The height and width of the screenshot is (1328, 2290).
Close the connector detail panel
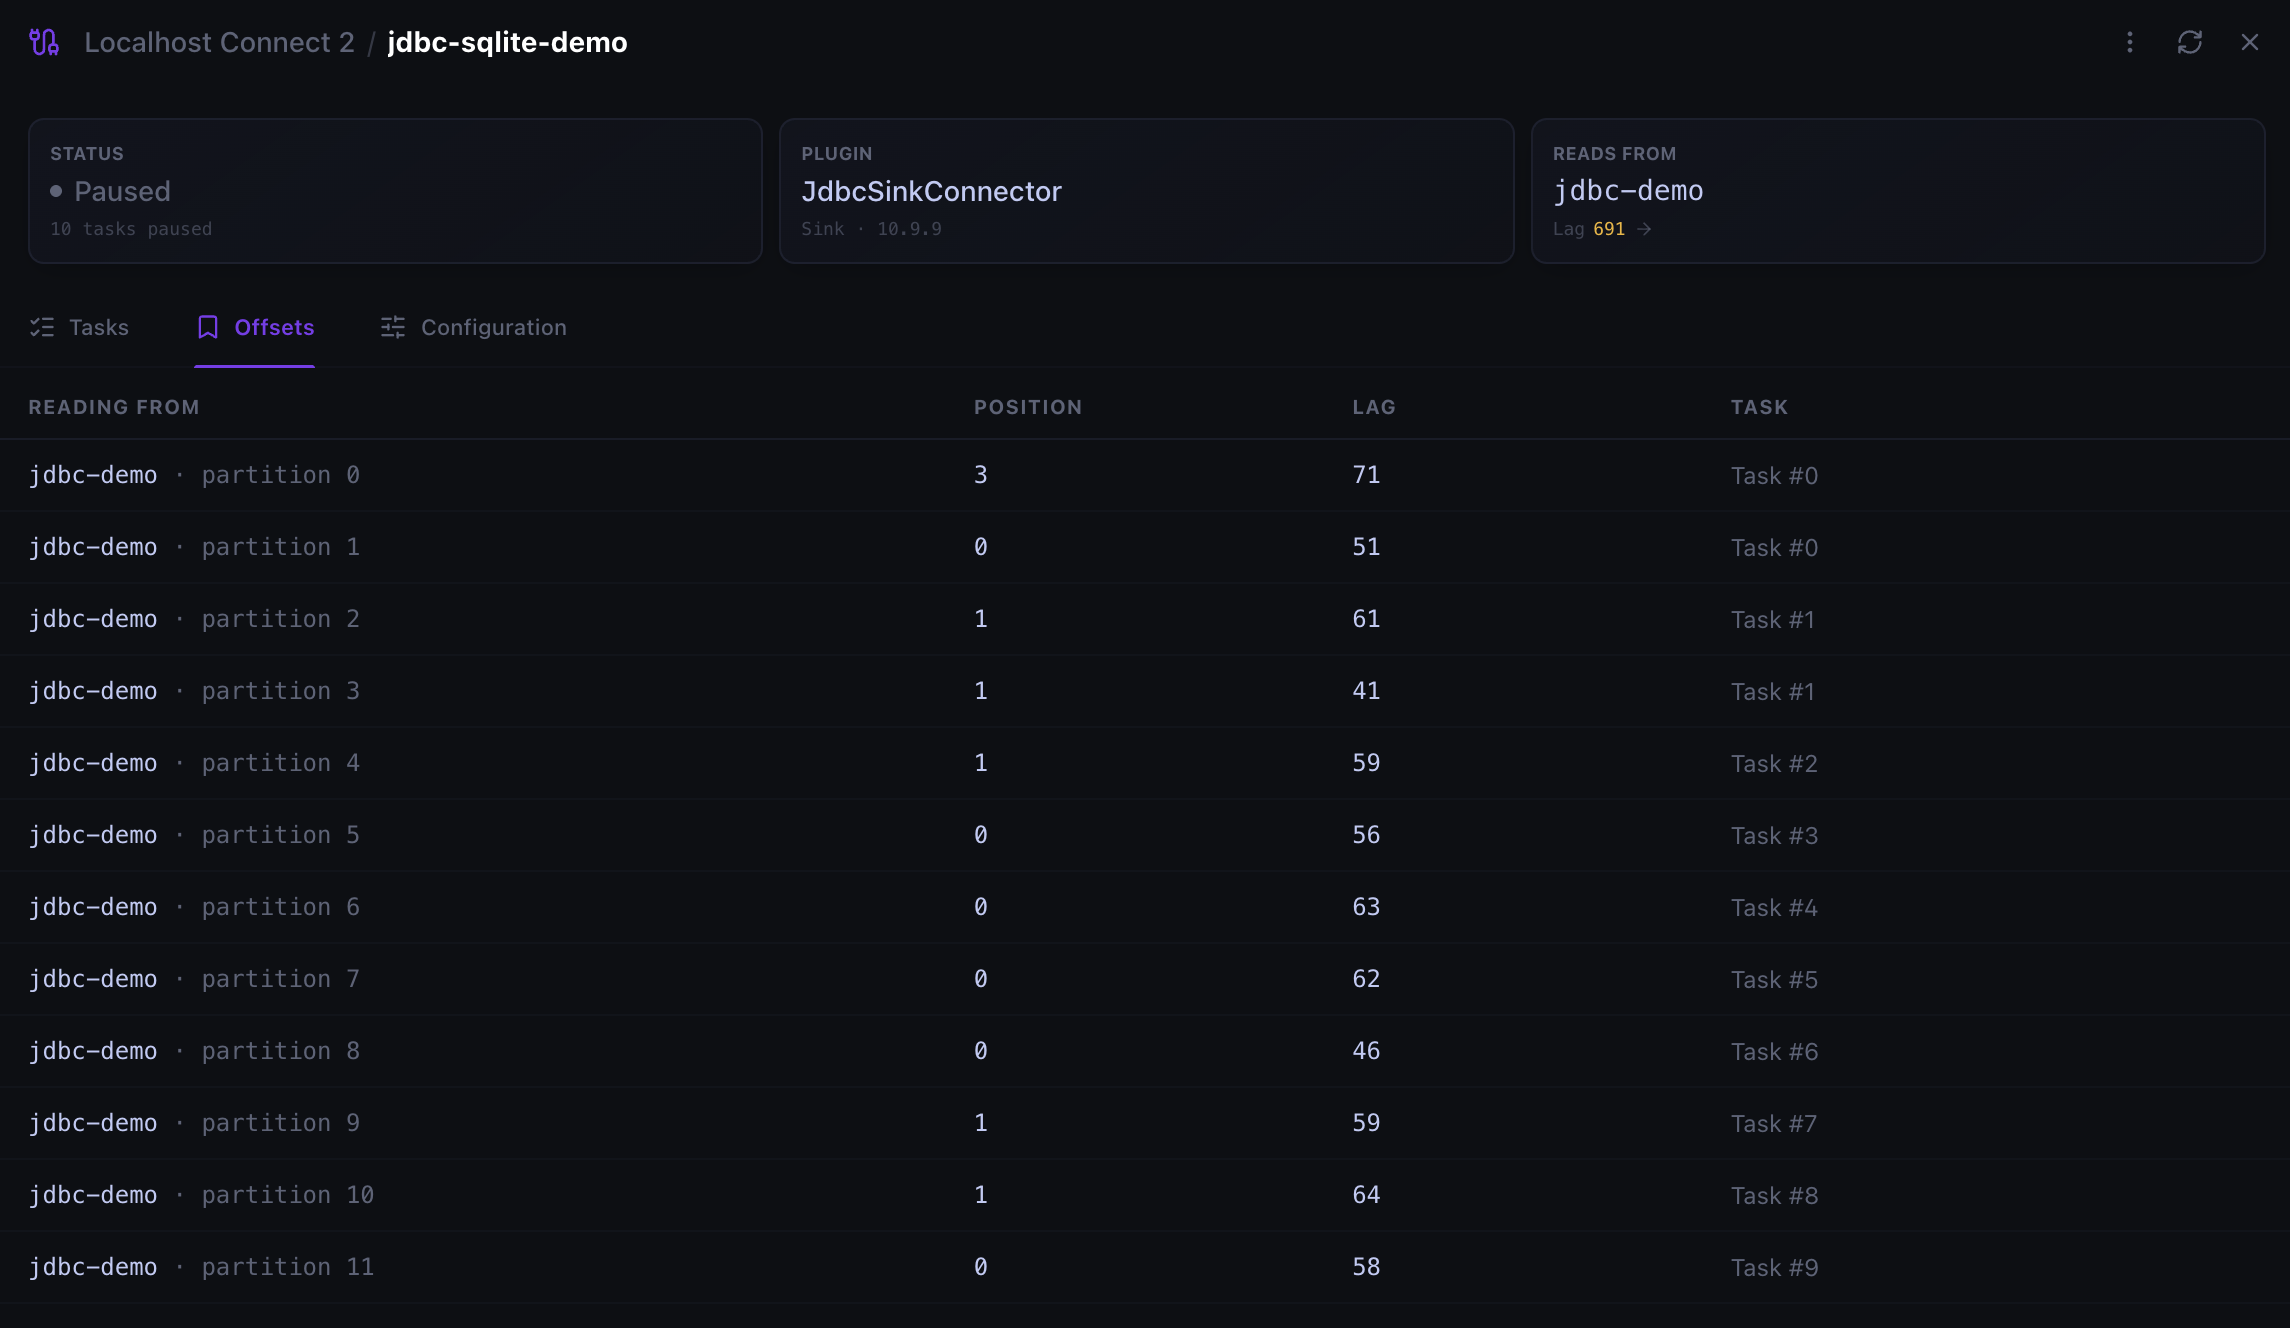tap(2250, 42)
